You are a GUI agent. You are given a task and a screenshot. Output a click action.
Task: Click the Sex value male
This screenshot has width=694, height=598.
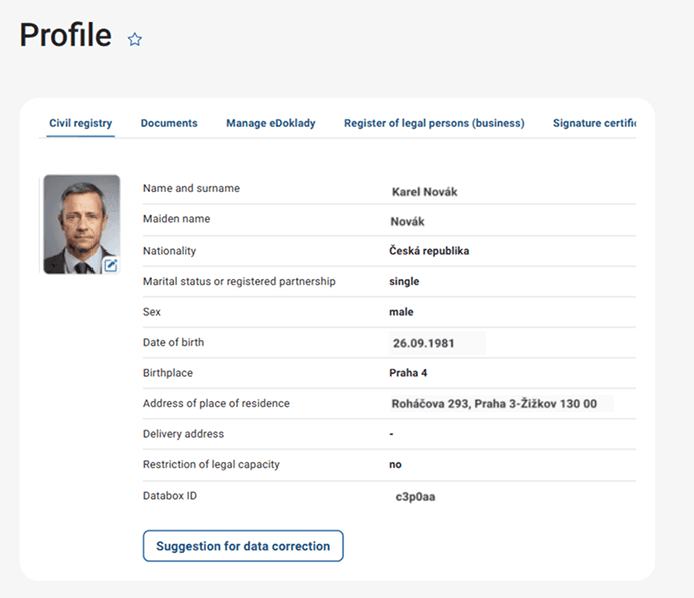click(401, 312)
